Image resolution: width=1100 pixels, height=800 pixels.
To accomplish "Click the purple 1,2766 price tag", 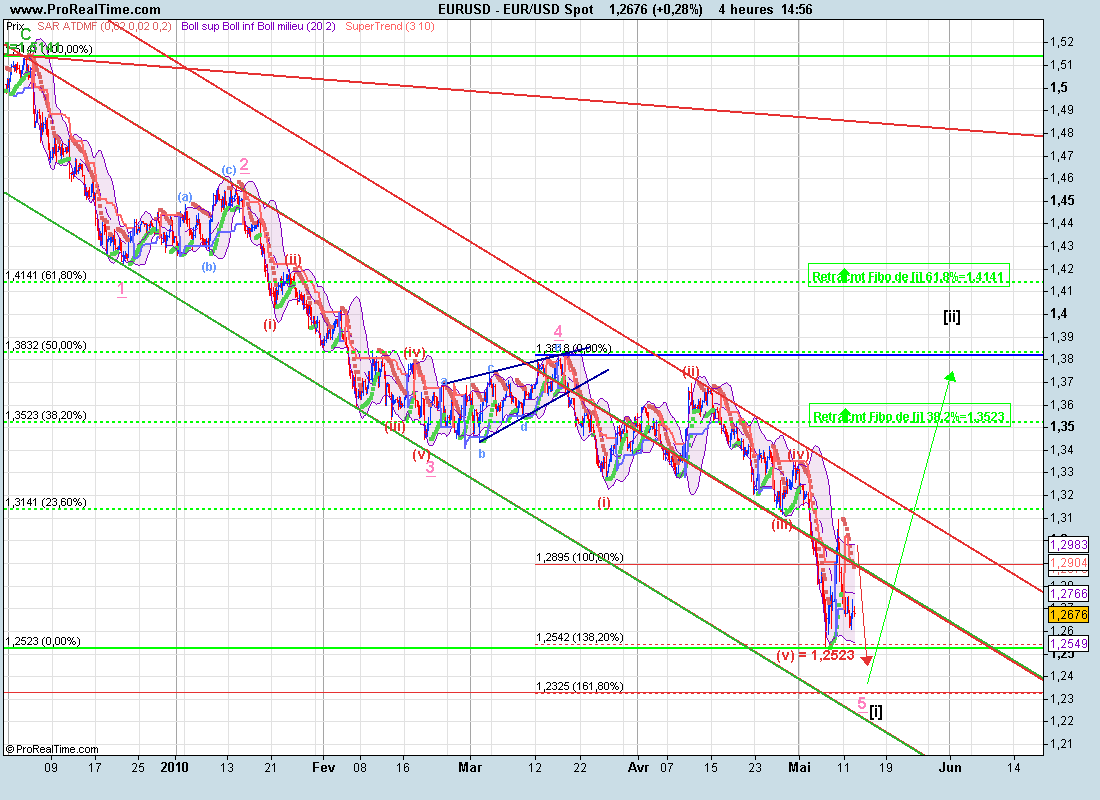I will pyautogui.click(x=1068, y=594).
